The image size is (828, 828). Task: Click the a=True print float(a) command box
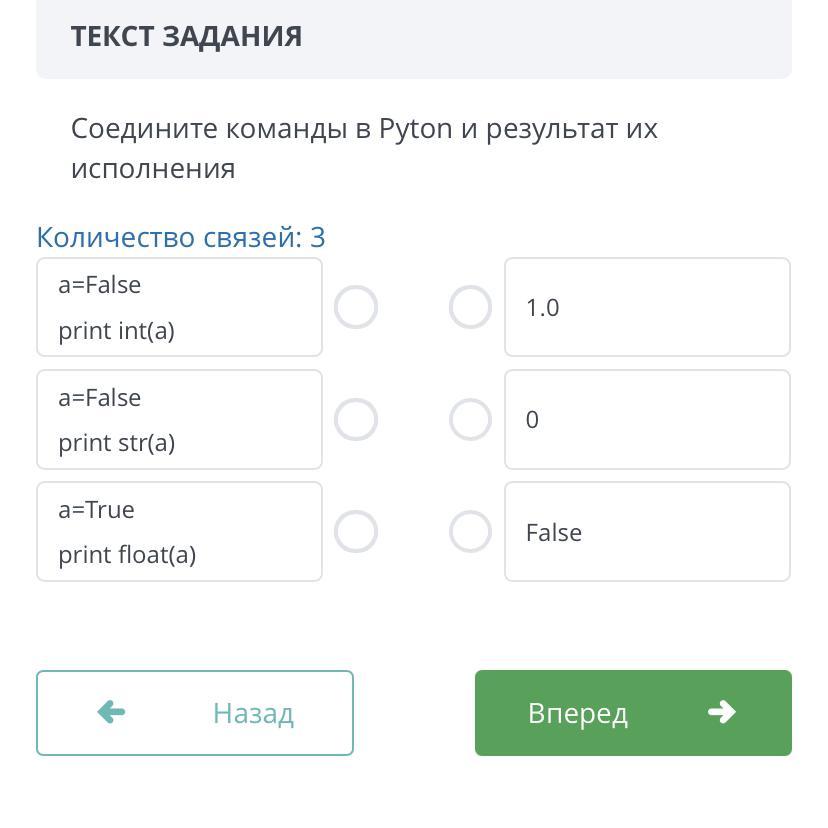click(x=179, y=532)
